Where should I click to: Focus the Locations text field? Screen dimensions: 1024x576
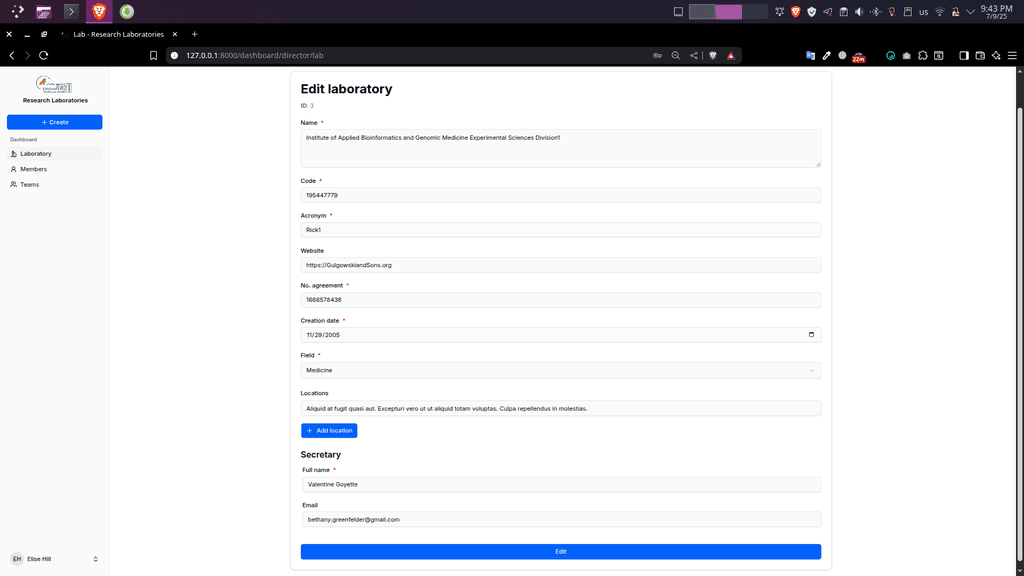[560, 409]
